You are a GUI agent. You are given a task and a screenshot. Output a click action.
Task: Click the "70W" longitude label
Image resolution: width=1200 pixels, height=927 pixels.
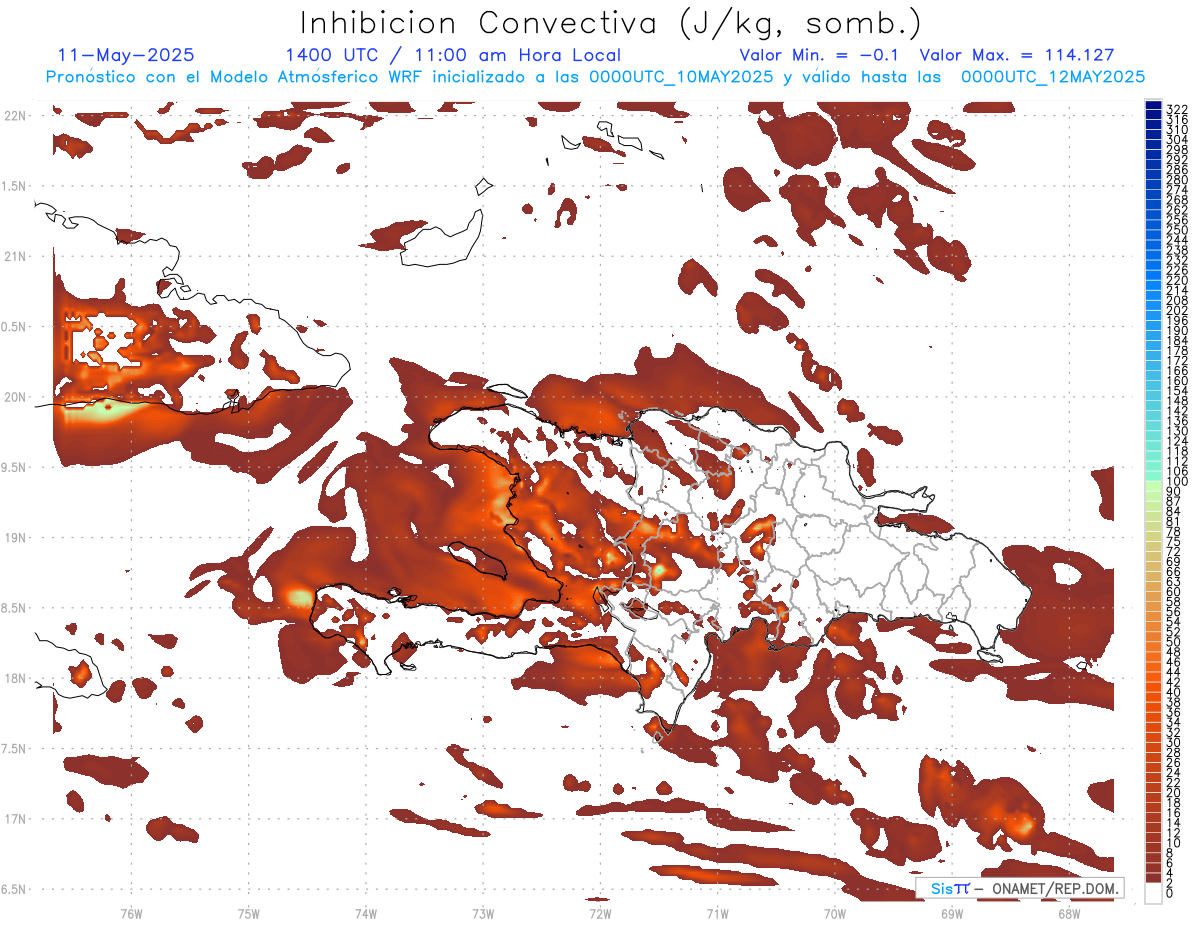(x=835, y=913)
